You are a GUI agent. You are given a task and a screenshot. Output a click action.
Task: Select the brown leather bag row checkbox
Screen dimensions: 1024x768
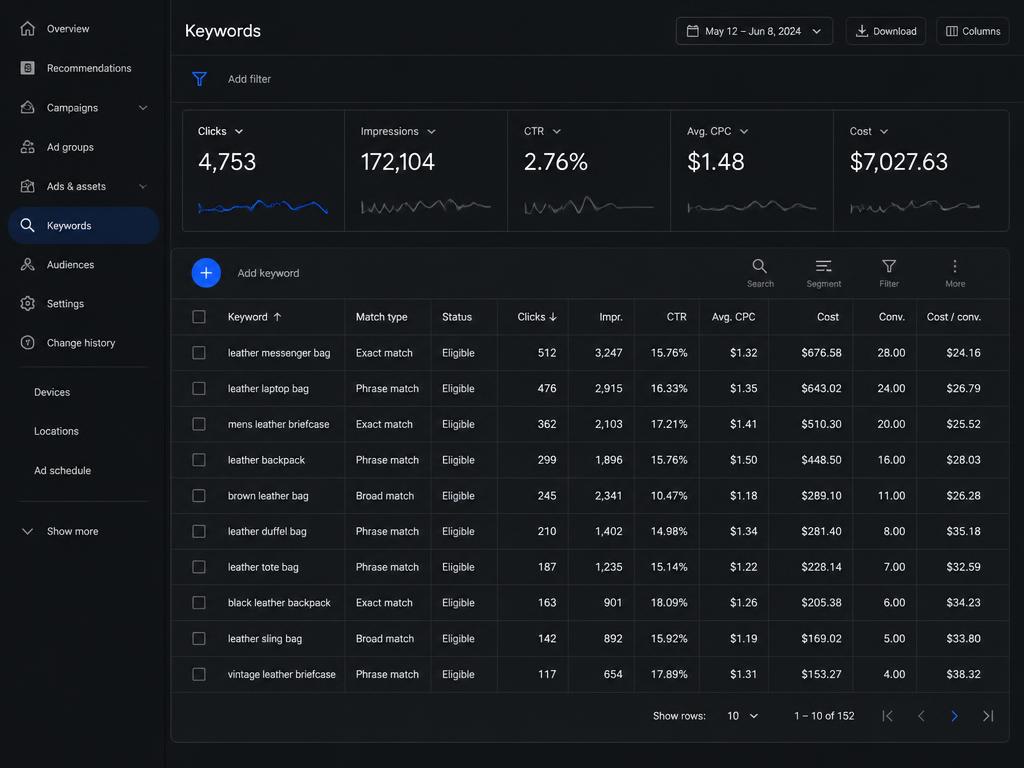coord(199,496)
